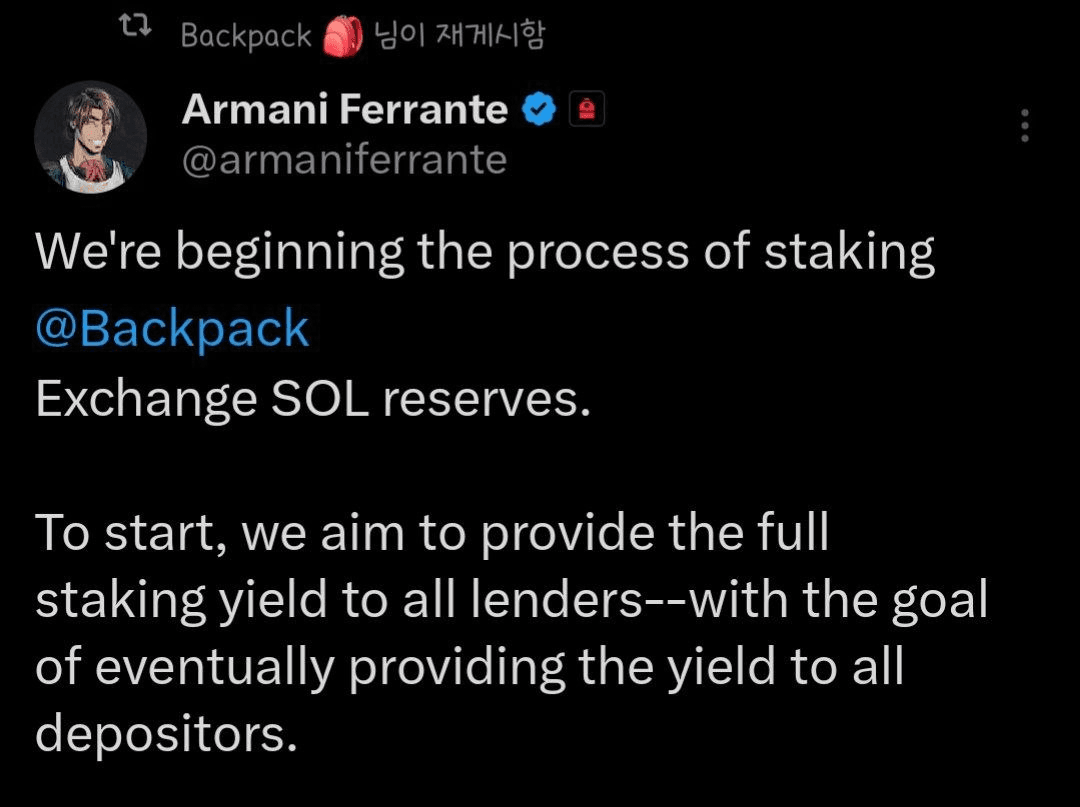Click the word "Exchange" in the post
This screenshot has height=807, width=1080.
coord(146,401)
